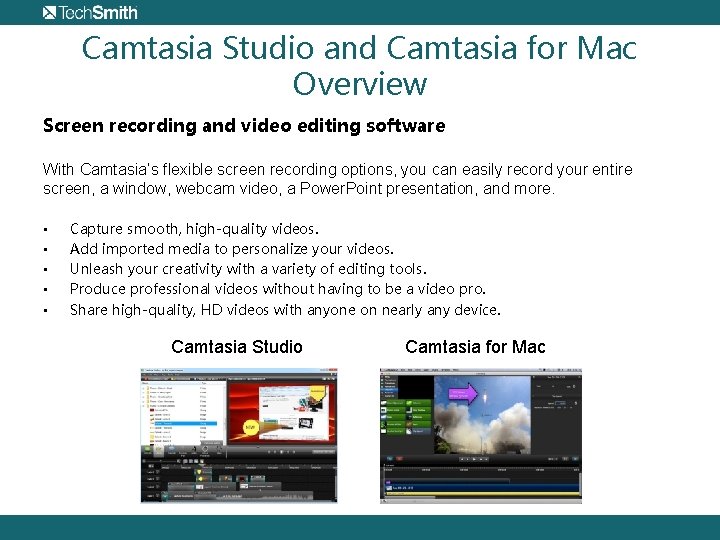Open the Camtasia for Mac screenshot thumbnail
720x540 pixels.
(x=481, y=435)
